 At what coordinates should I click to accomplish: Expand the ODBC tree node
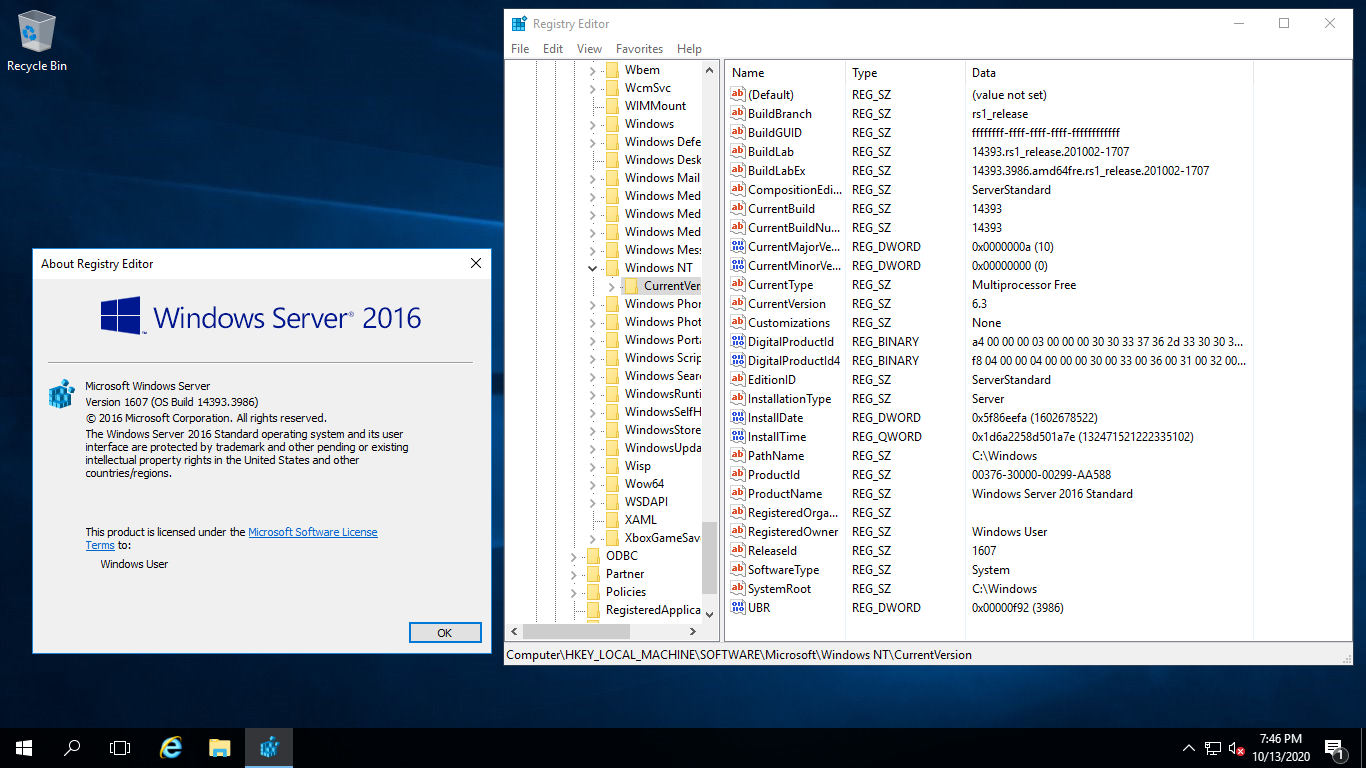pyautogui.click(x=573, y=556)
